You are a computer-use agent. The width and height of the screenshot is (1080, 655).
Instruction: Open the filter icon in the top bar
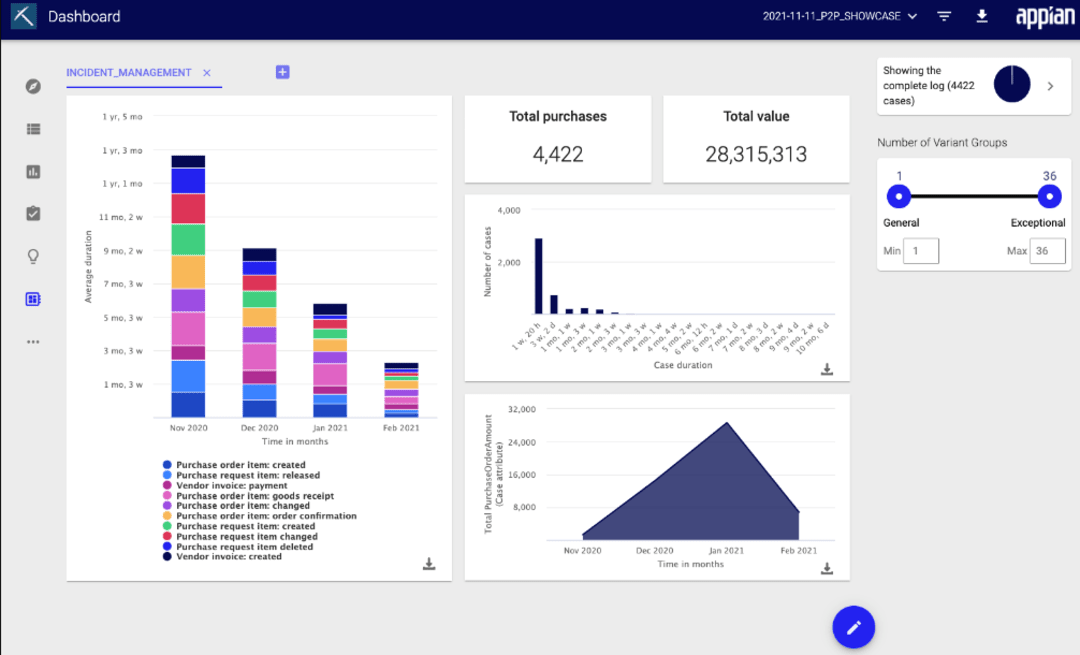pos(943,16)
